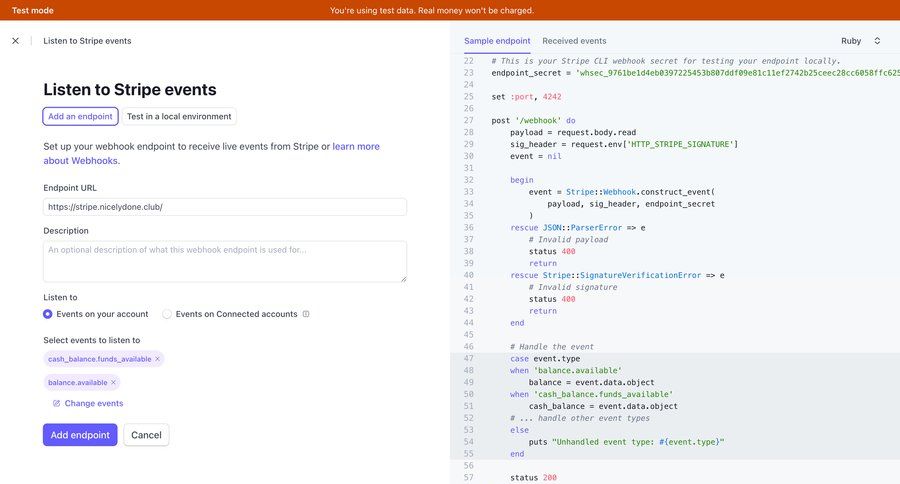
Task: Click the Cancel button
Action: pos(146,435)
